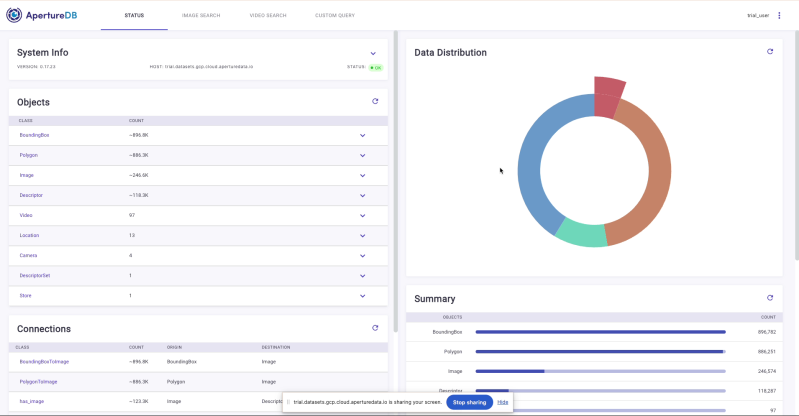799x416 pixels.
Task: Click the Stop sharing button
Action: [469, 402]
